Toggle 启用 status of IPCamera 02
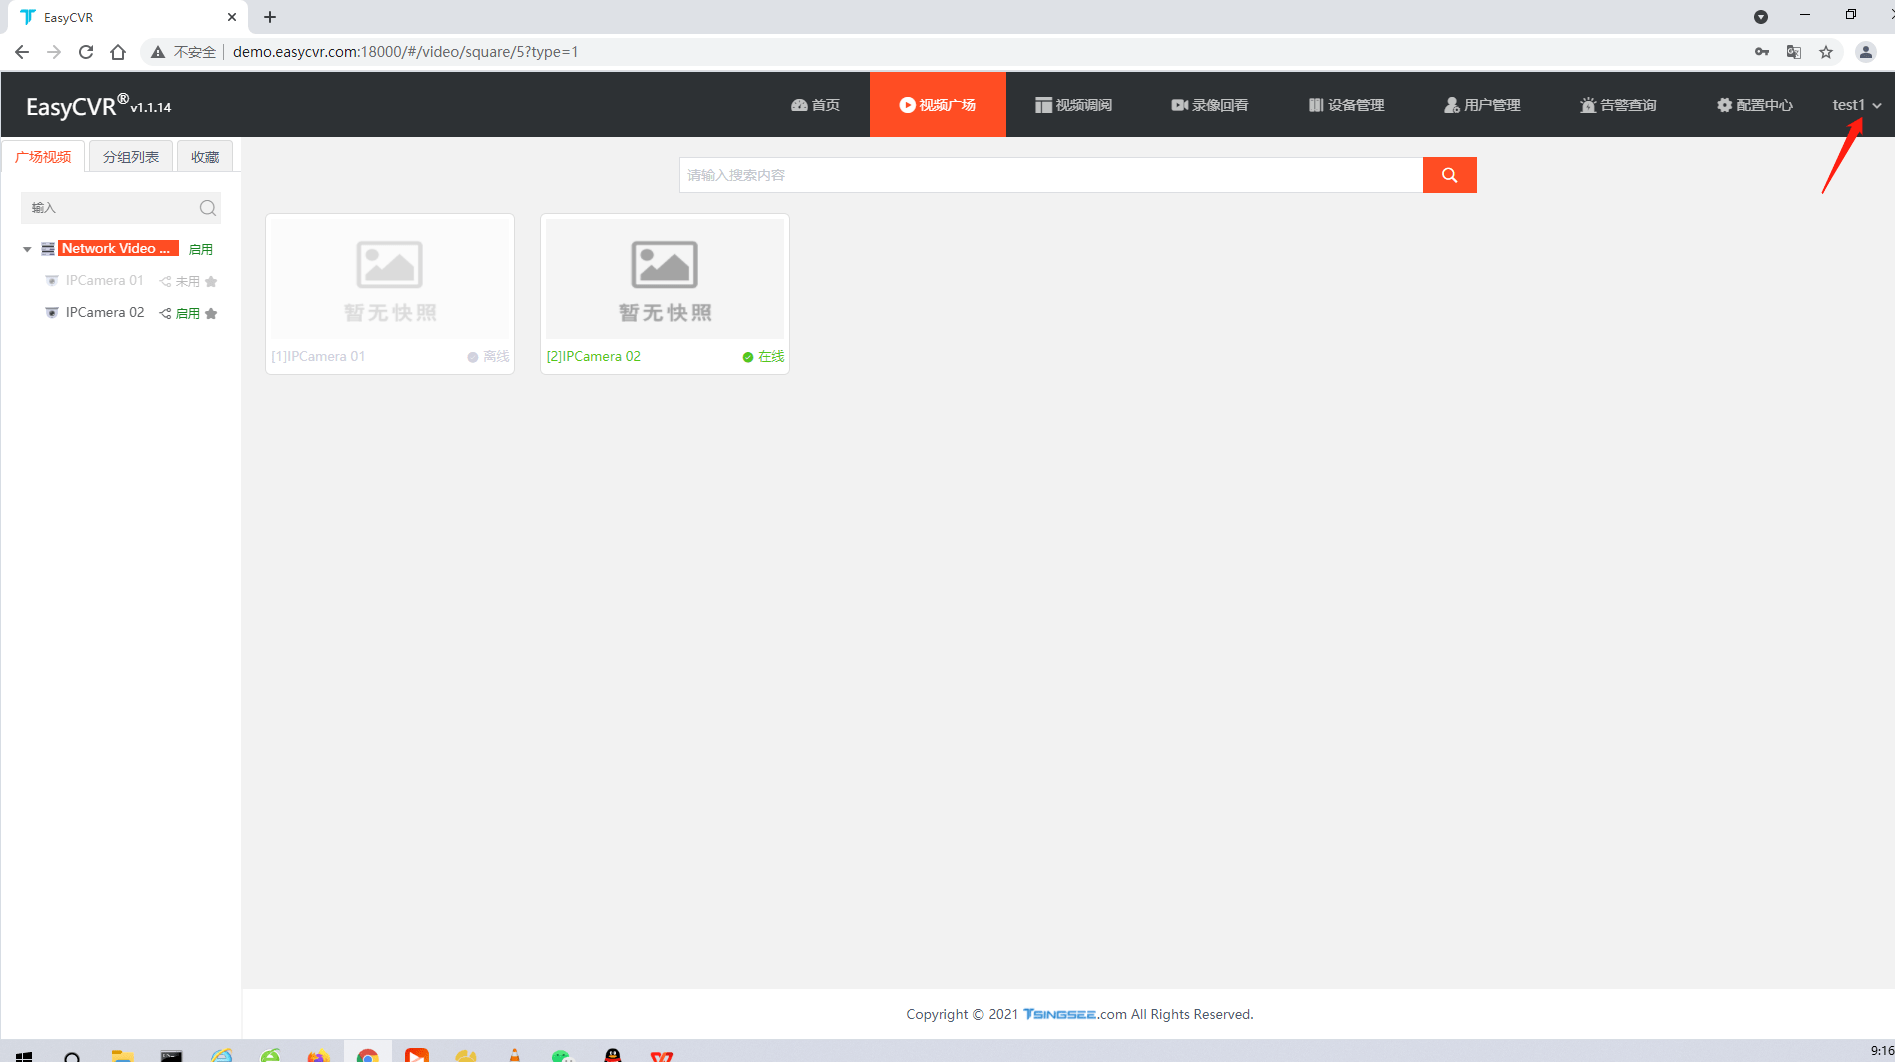 pos(188,313)
